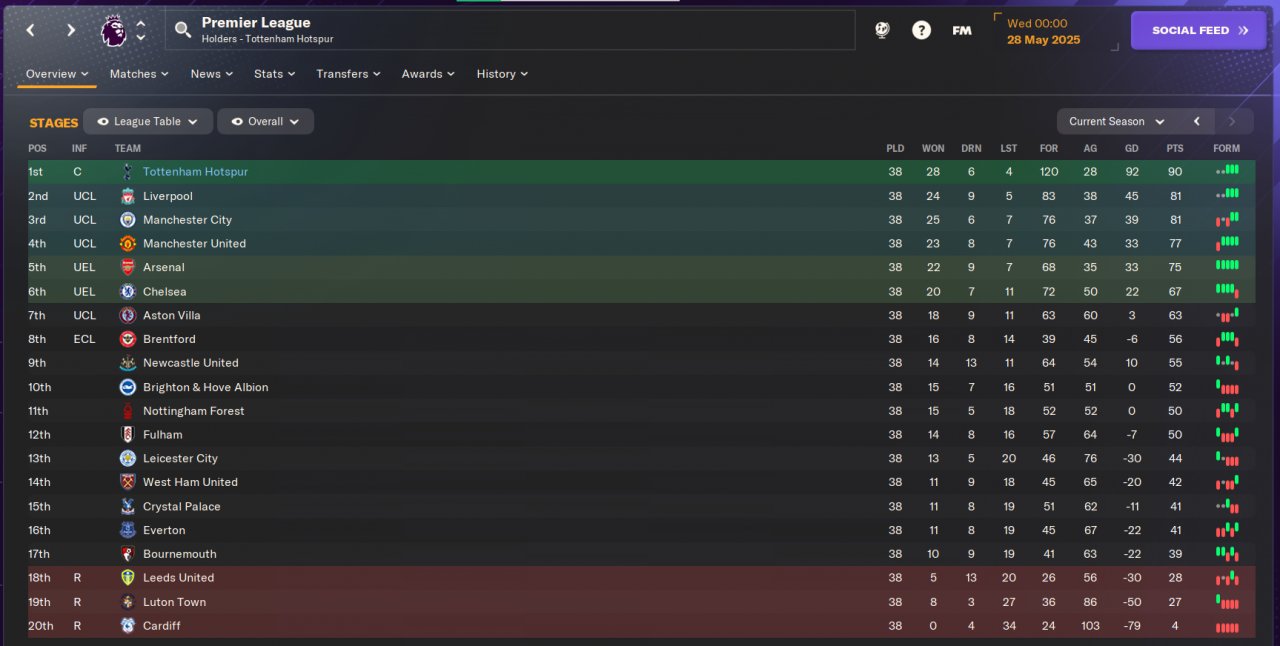Click the Tottenham Hotspur club badge
The width and height of the screenshot is (1280, 646).
point(127,172)
